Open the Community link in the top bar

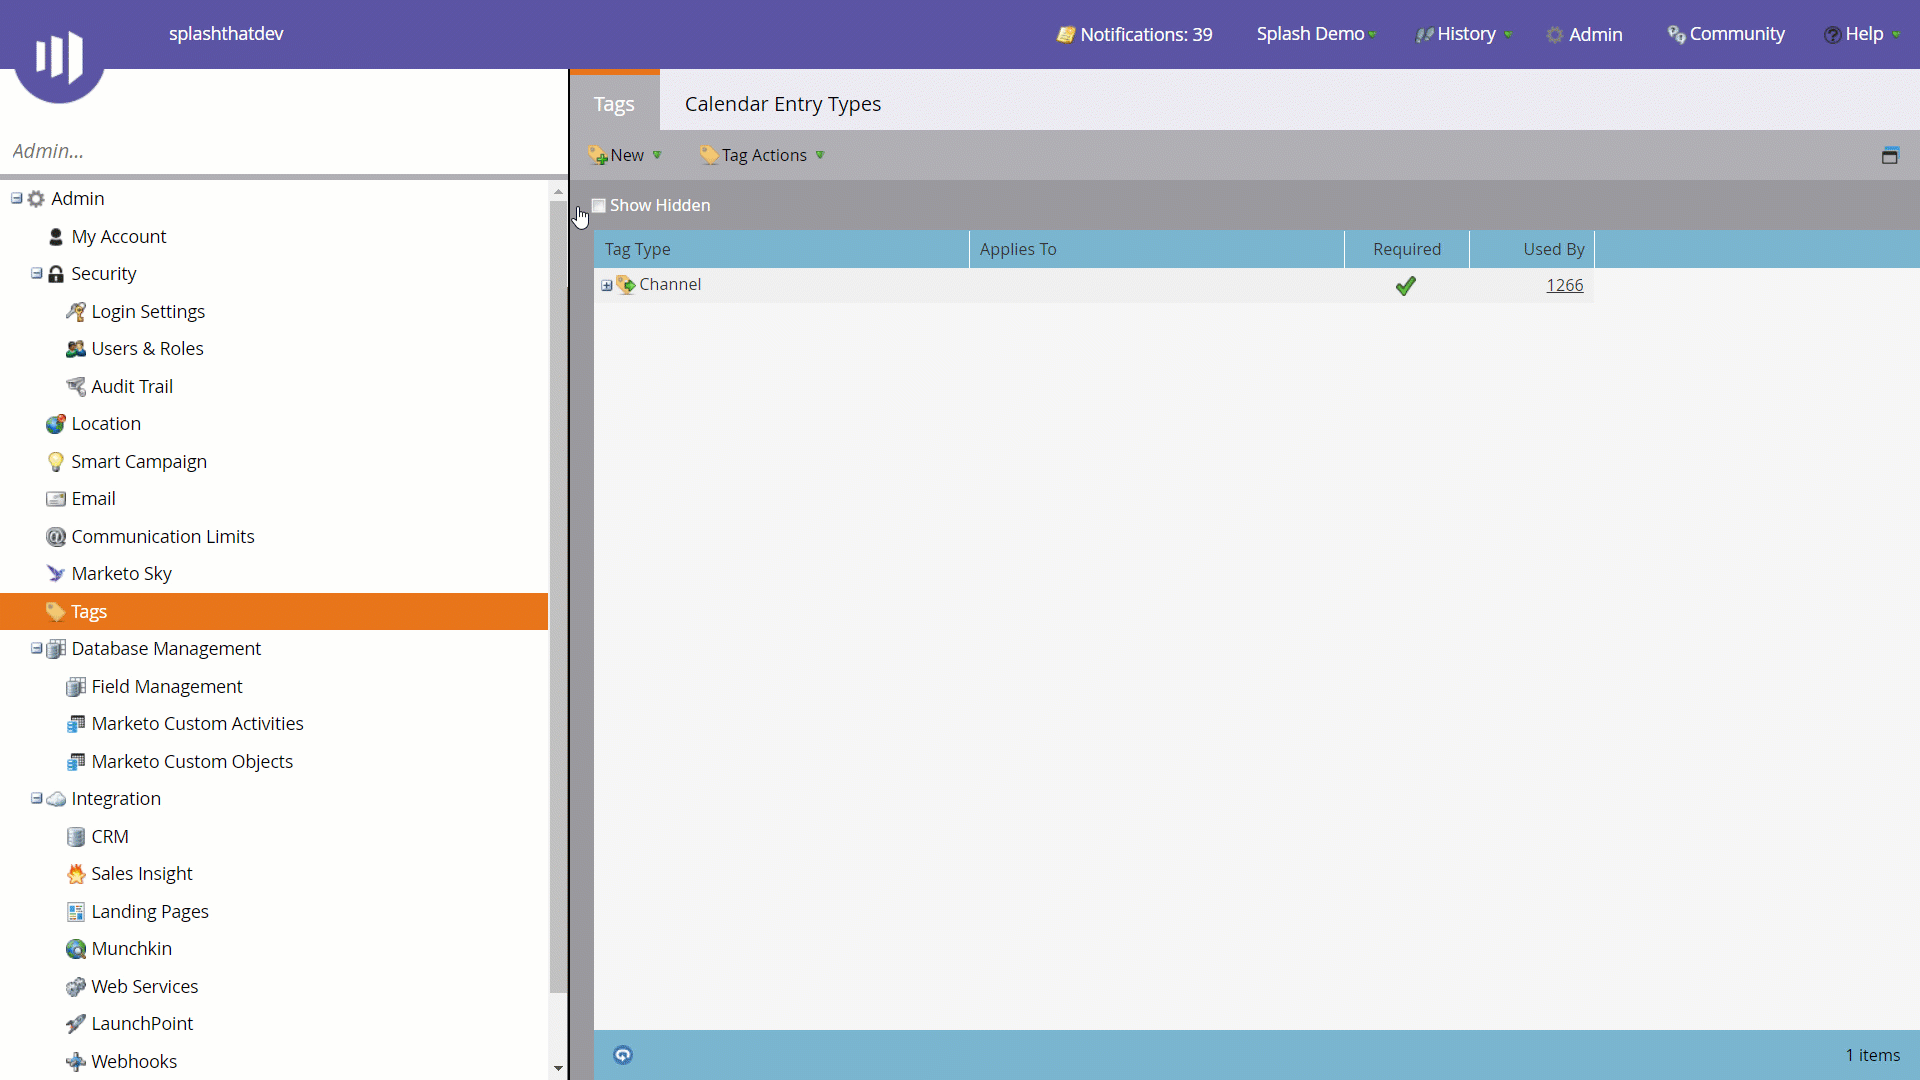click(1737, 34)
